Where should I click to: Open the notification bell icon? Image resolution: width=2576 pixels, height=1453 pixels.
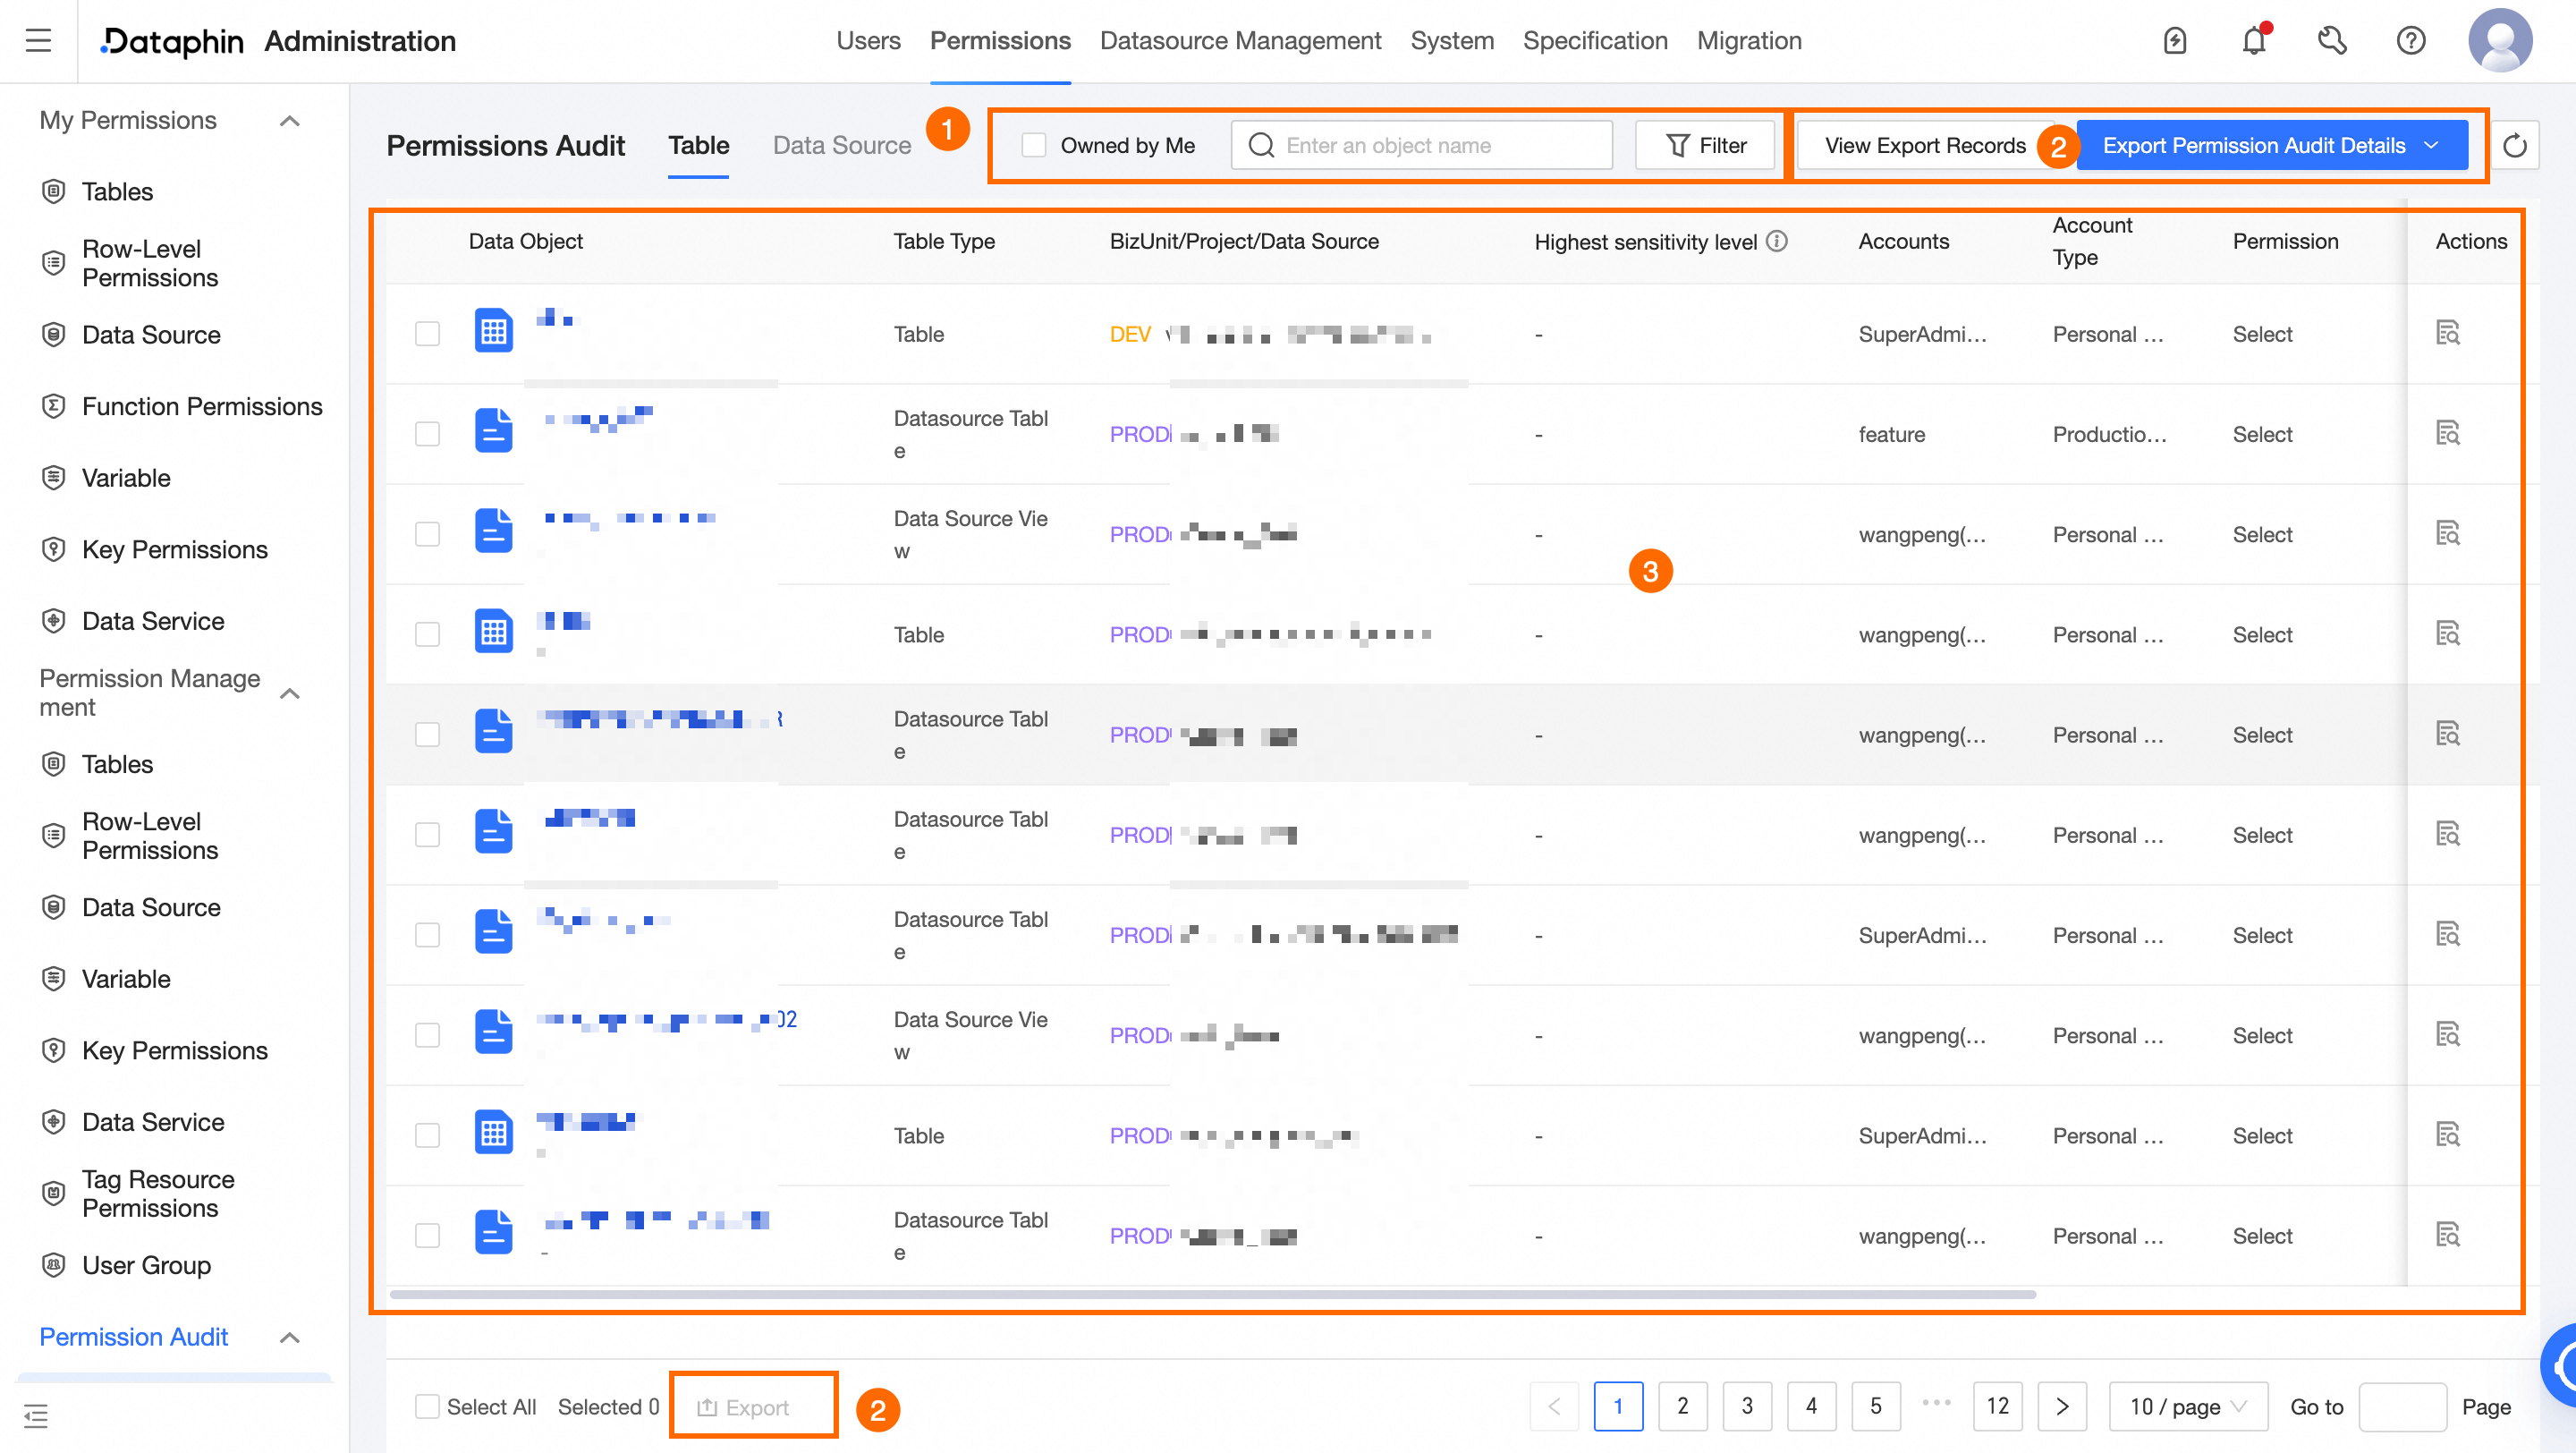click(x=2253, y=41)
